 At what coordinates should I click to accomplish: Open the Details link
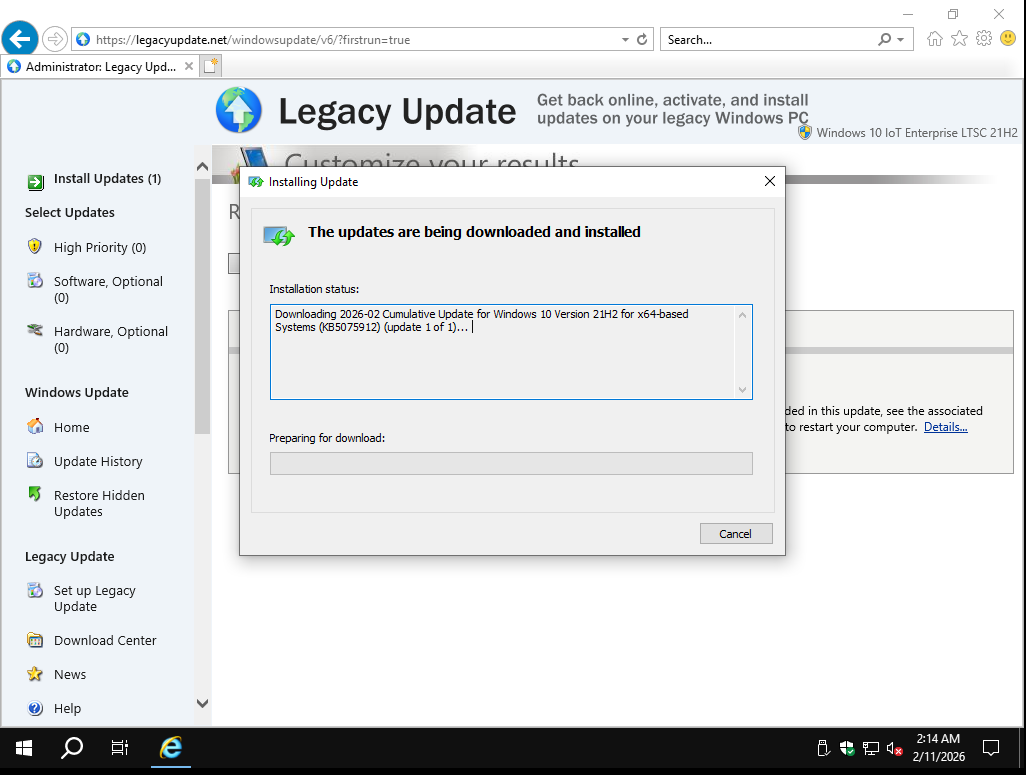point(946,427)
